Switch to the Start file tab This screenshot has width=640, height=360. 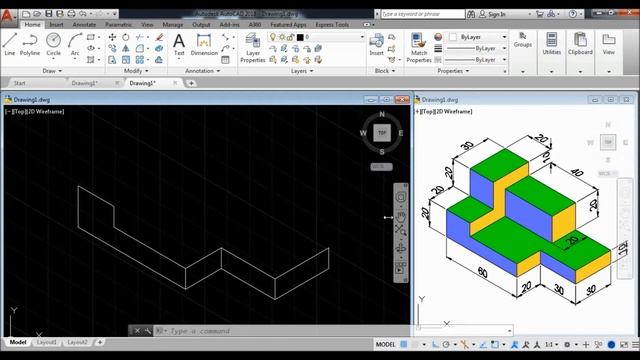pos(20,83)
